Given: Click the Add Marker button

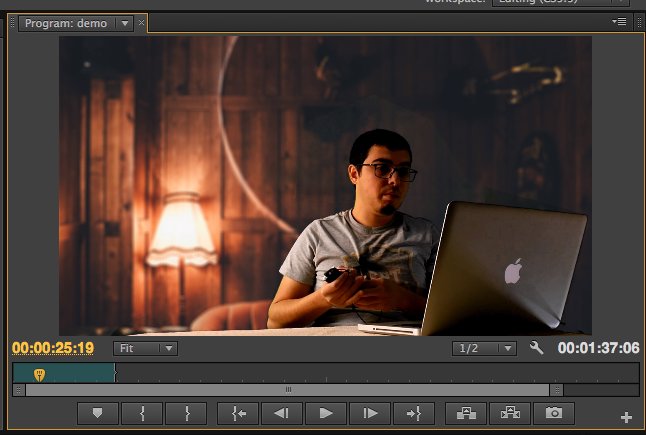Looking at the screenshot, I should [x=98, y=413].
